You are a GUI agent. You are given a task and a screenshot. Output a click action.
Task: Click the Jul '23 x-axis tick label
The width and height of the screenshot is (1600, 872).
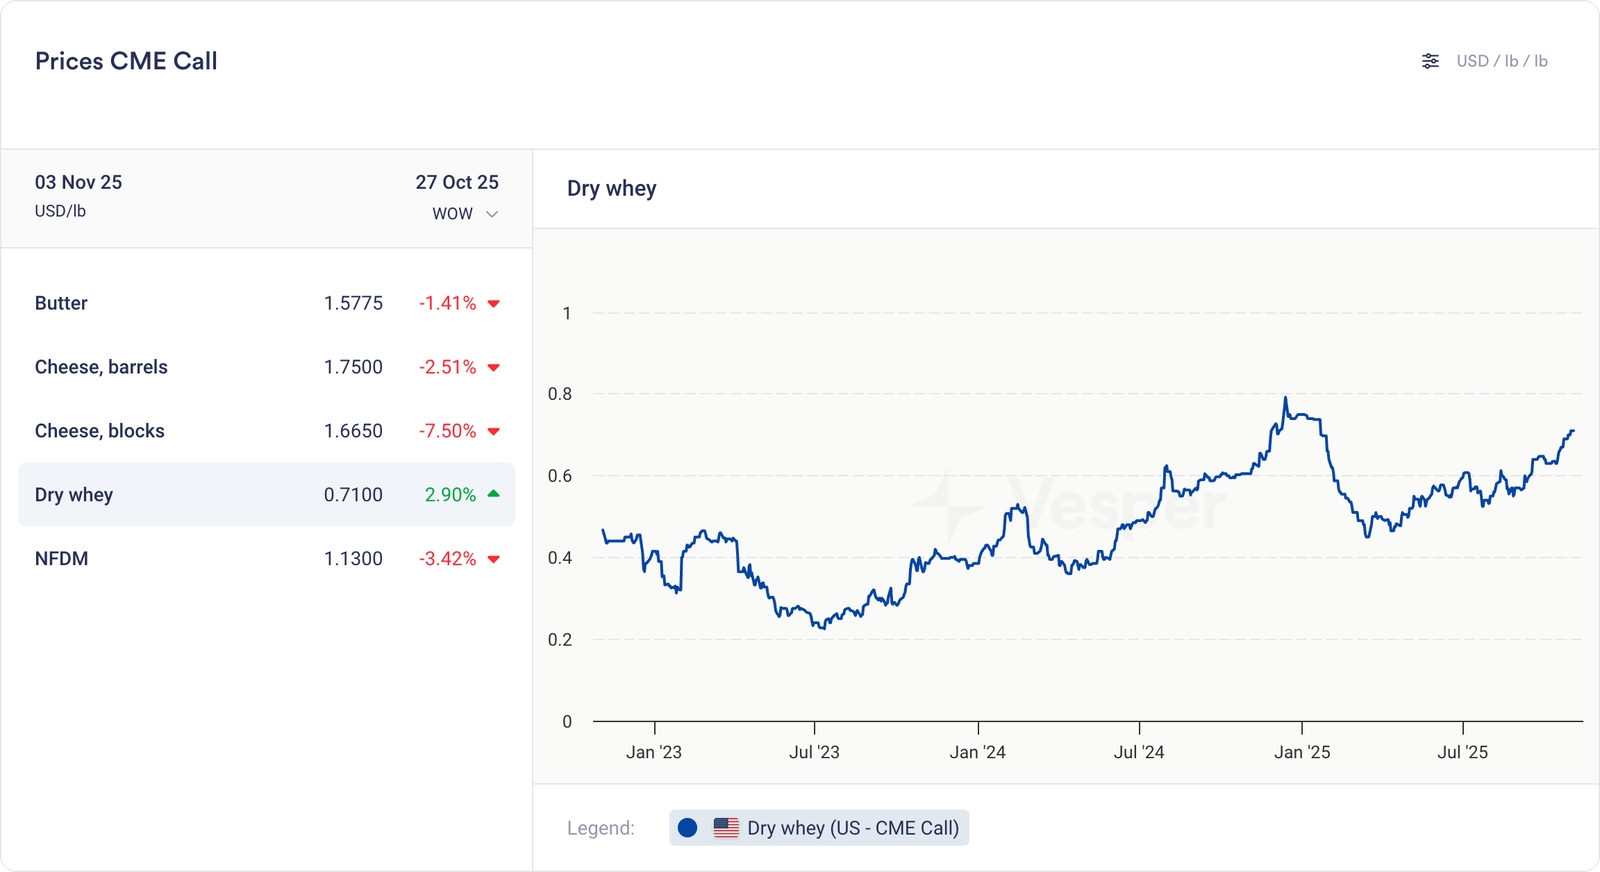[814, 752]
